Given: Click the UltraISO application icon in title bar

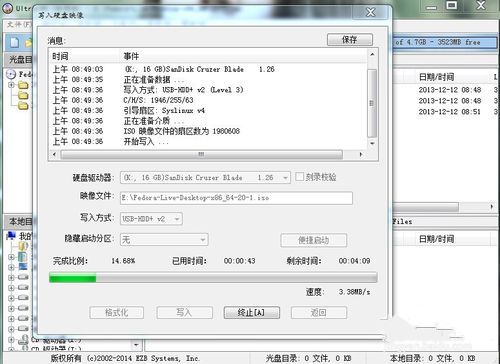Looking at the screenshot, I should [8, 9].
